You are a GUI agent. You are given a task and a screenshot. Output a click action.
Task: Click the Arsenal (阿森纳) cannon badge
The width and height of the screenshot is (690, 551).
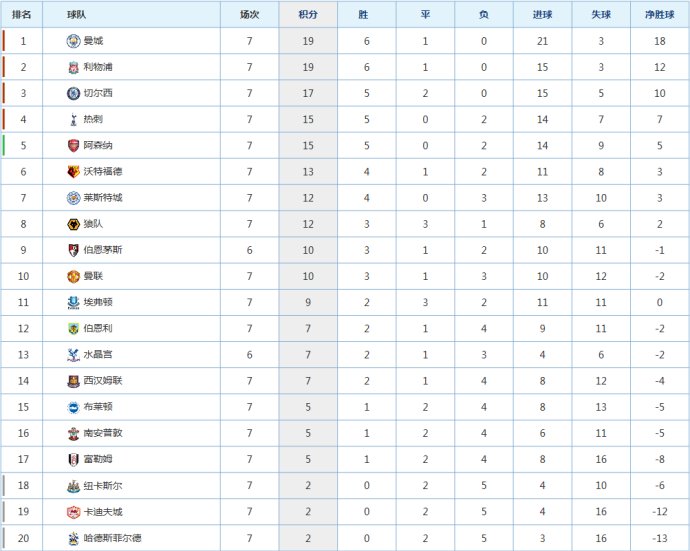coord(73,146)
